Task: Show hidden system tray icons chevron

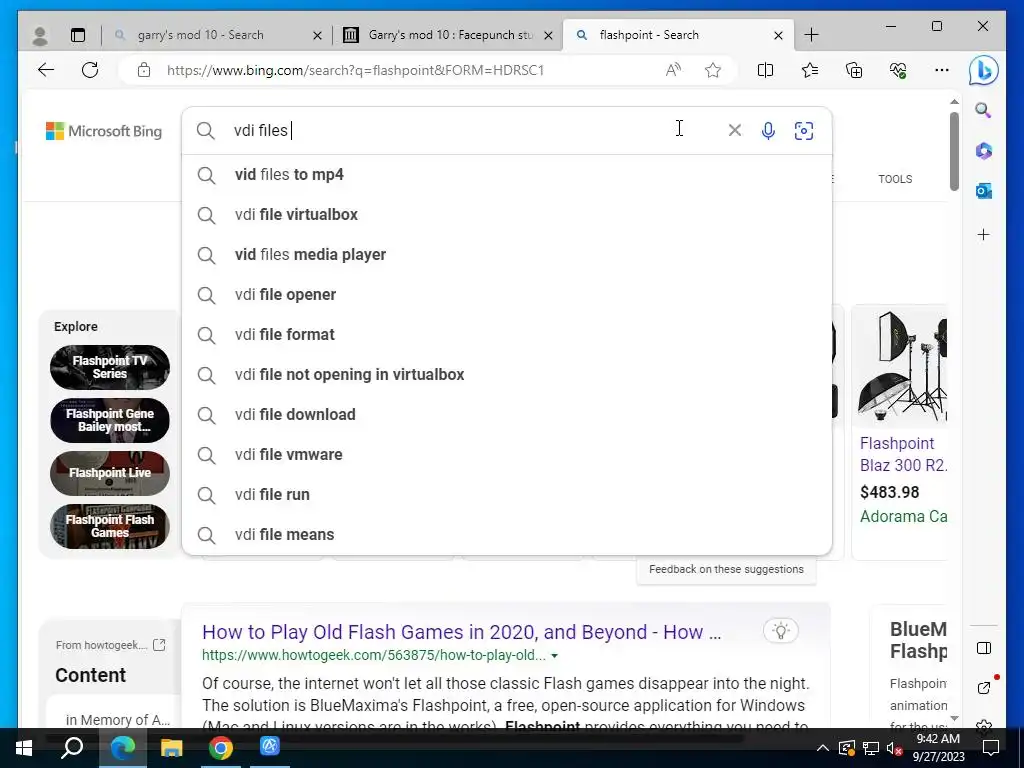Action: click(x=822, y=748)
